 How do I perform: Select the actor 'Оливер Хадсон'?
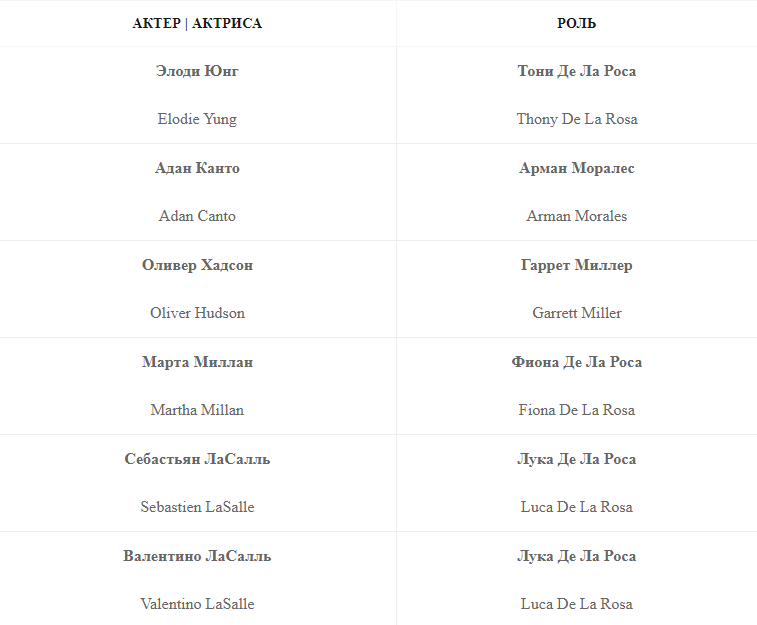197,265
